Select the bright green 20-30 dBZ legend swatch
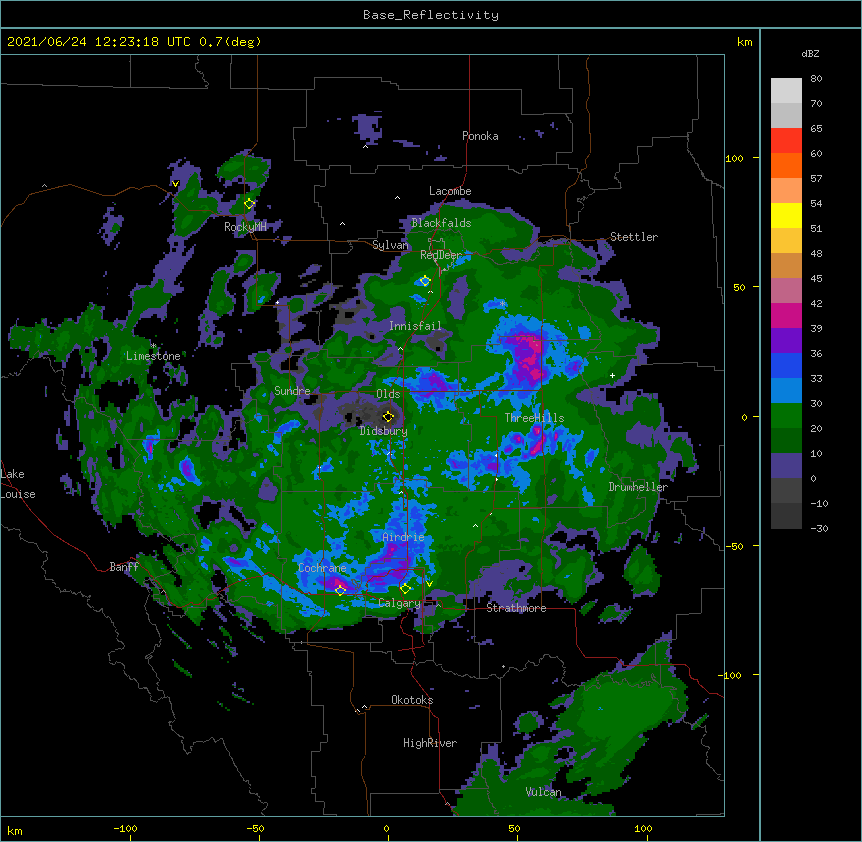Screen dimensions: 862x842 (786, 416)
